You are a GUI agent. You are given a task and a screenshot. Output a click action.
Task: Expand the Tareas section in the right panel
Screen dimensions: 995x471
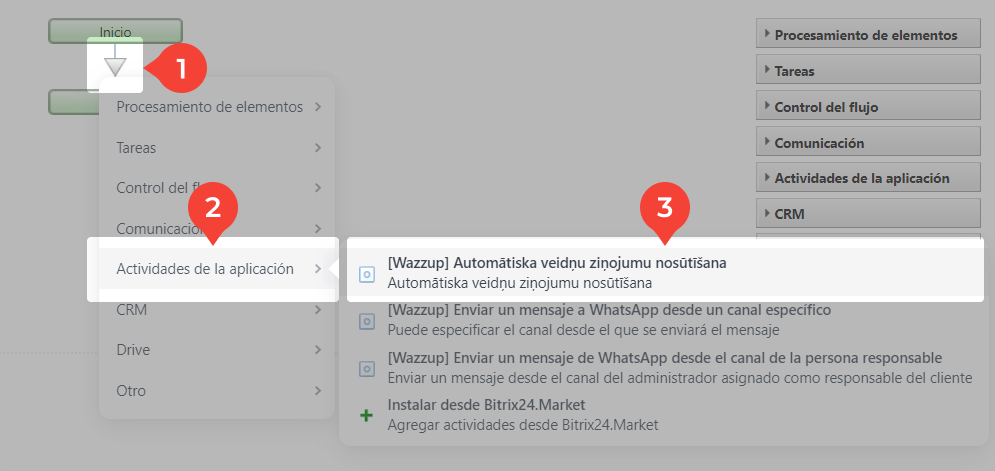coord(867,71)
